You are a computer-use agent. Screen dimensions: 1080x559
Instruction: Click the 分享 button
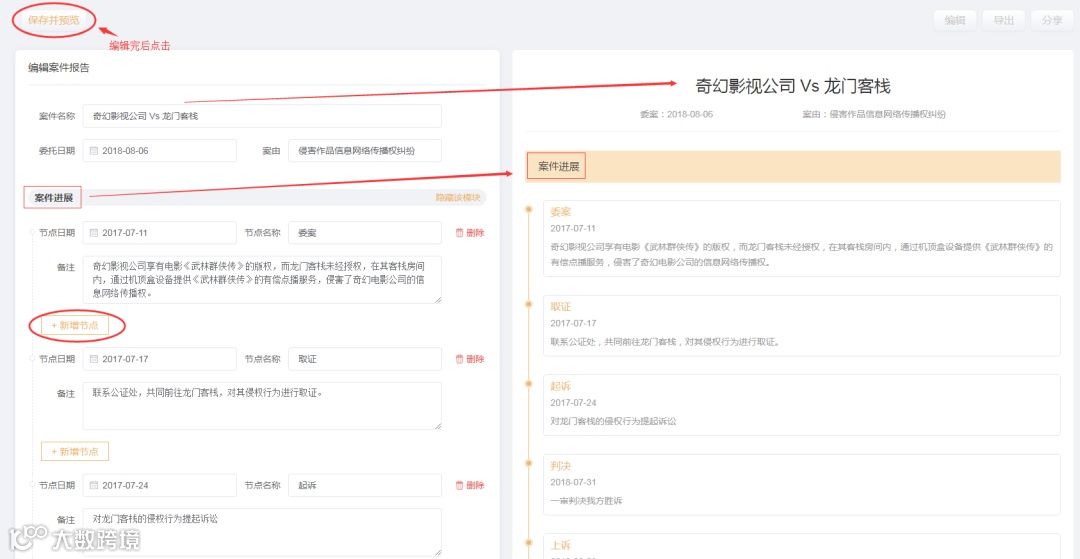point(1052,21)
